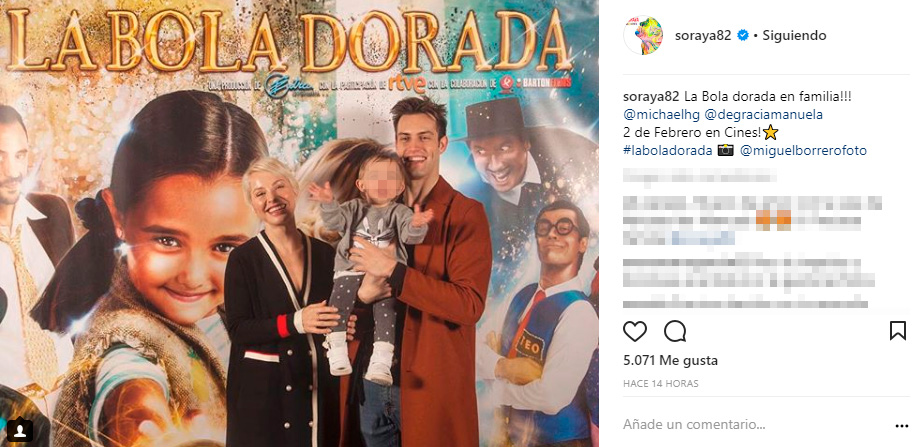Open soraya82 profile picture avatar
Image resolution: width=917 pixels, height=447 pixels.
click(x=643, y=36)
